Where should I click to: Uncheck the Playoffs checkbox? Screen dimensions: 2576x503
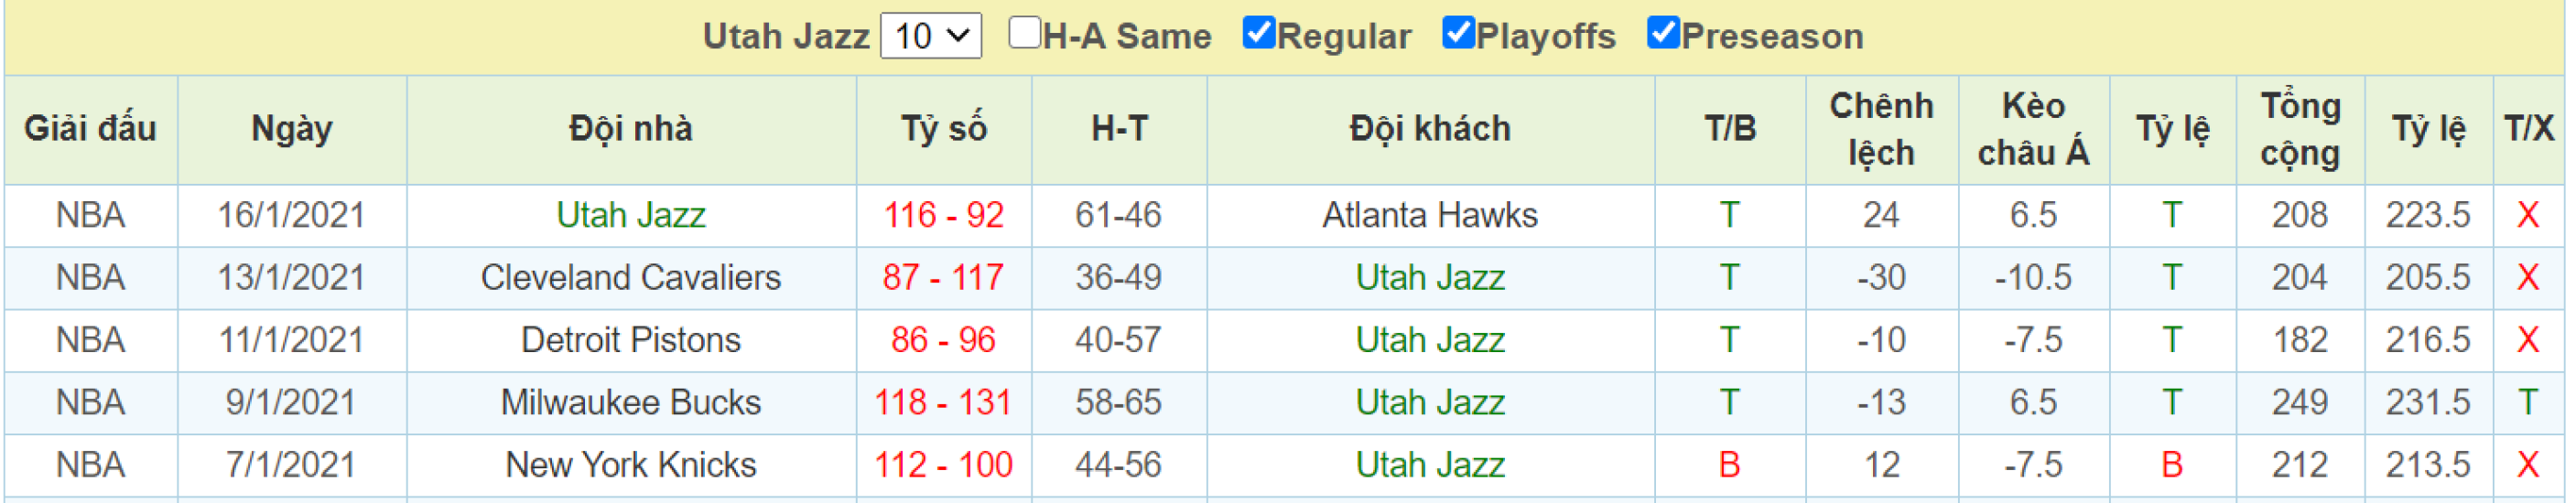(1459, 32)
